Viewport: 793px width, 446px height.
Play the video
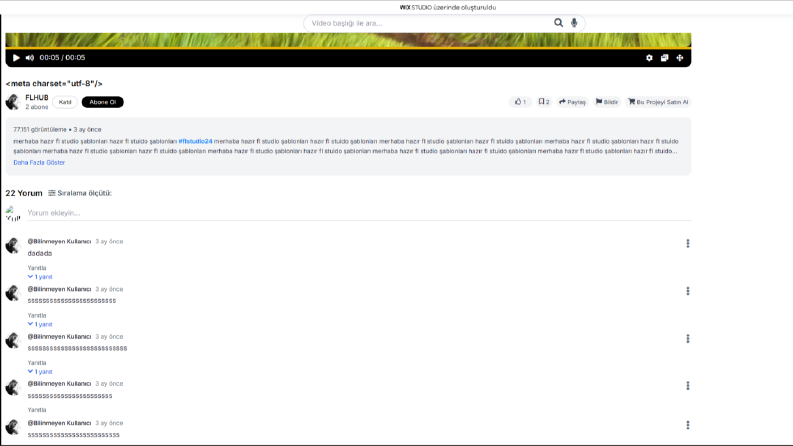(16, 58)
